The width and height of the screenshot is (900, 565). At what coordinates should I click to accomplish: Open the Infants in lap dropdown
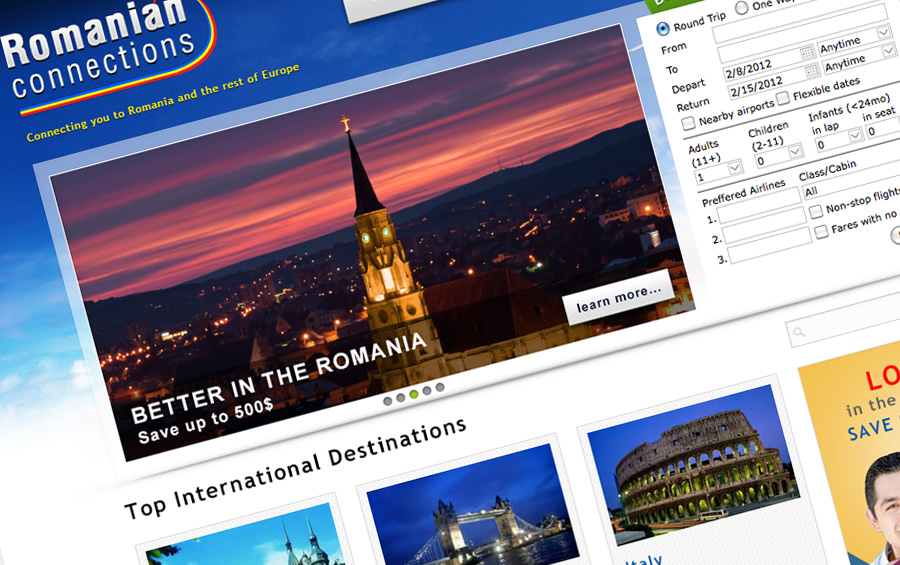coord(839,140)
